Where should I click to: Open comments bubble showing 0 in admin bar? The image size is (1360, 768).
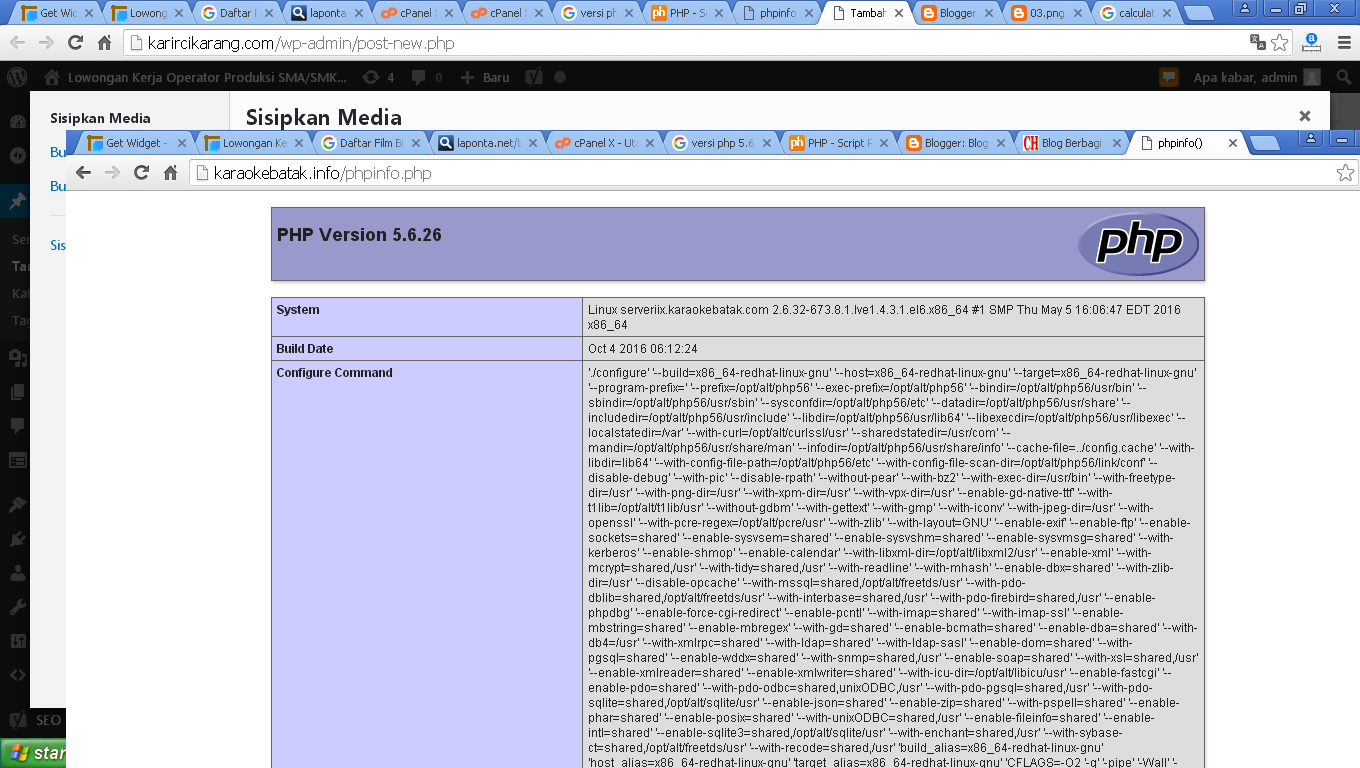click(425, 77)
